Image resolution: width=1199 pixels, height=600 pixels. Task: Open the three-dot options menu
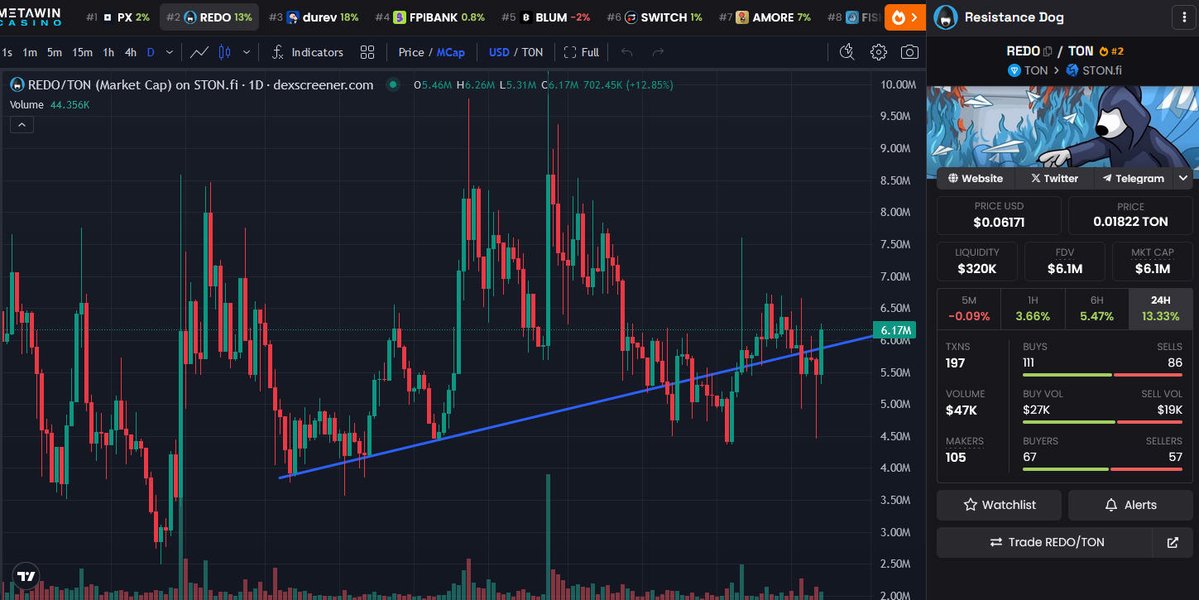1185,18
